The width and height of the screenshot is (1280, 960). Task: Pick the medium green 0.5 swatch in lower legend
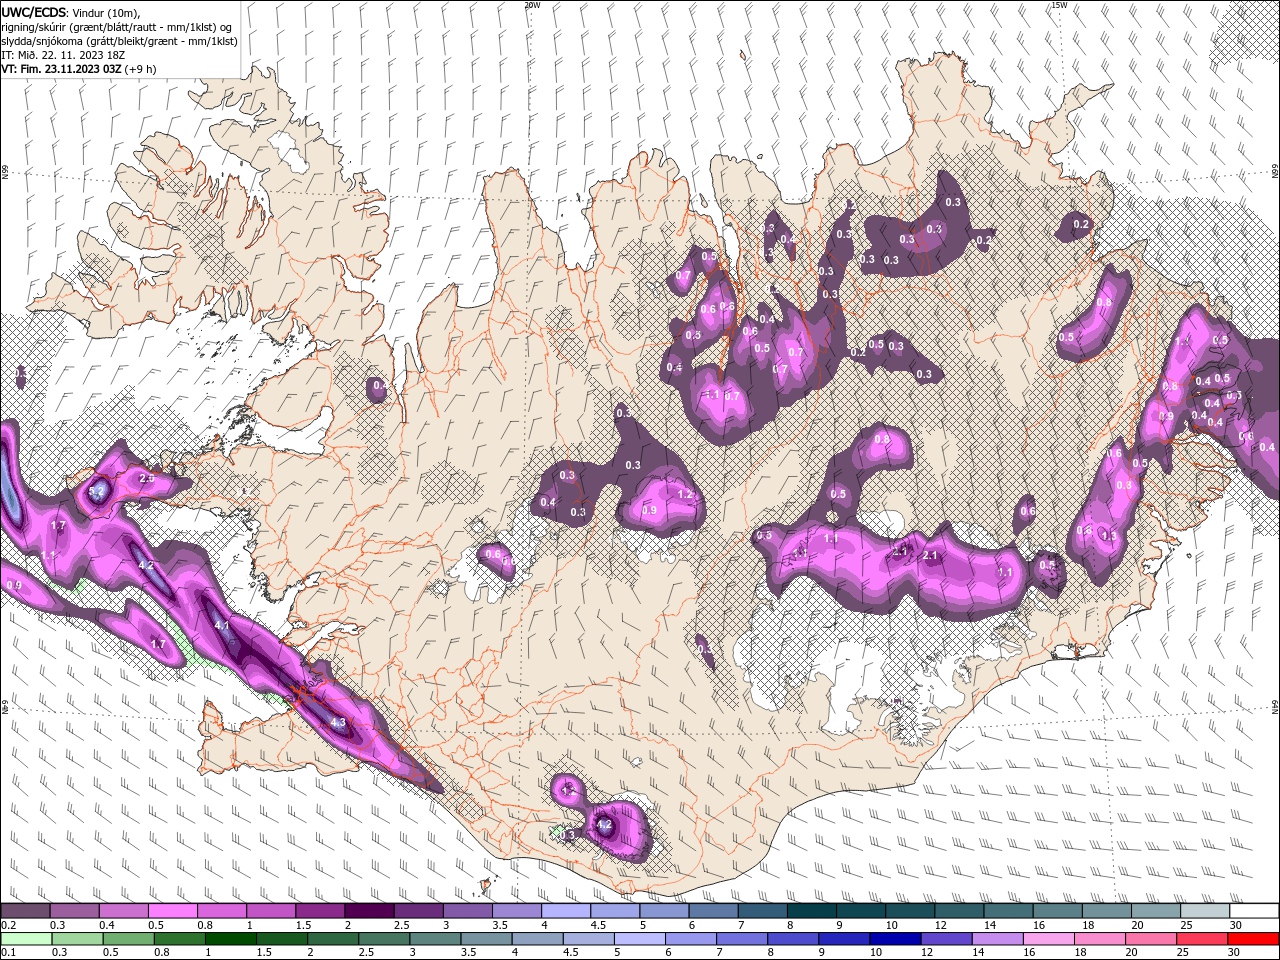pos(128,938)
